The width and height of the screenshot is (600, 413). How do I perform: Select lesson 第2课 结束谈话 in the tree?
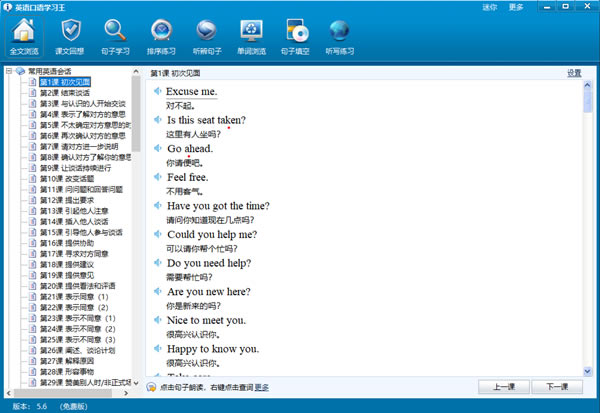pos(71,93)
